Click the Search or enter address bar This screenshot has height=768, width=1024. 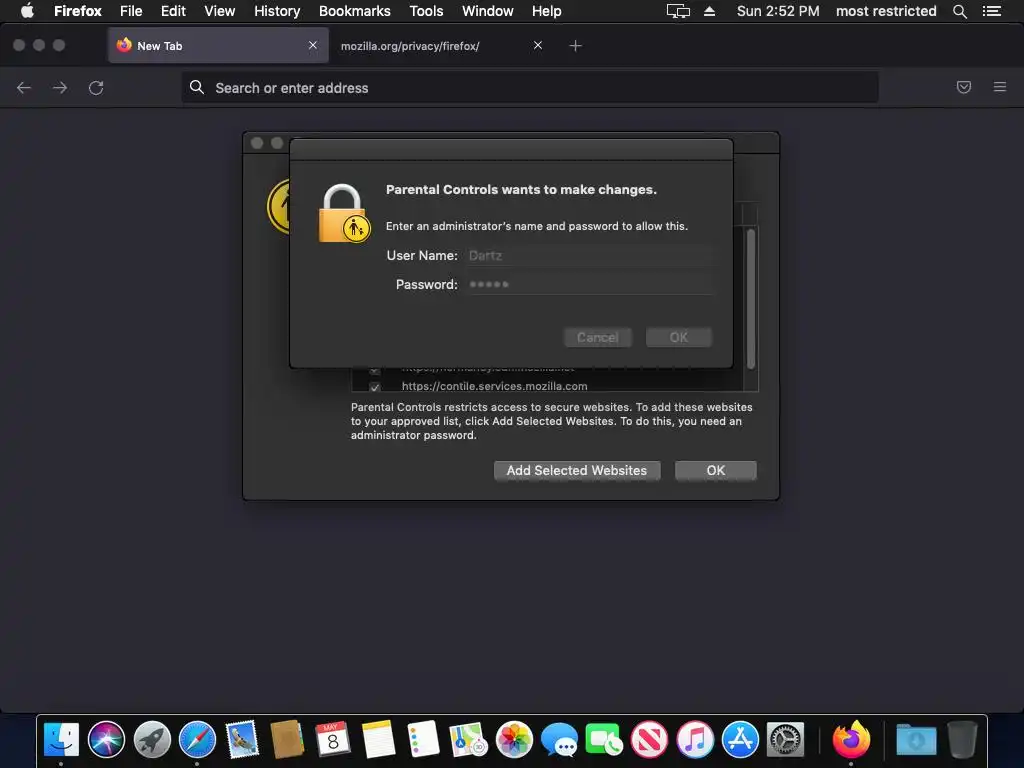[530, 88]
